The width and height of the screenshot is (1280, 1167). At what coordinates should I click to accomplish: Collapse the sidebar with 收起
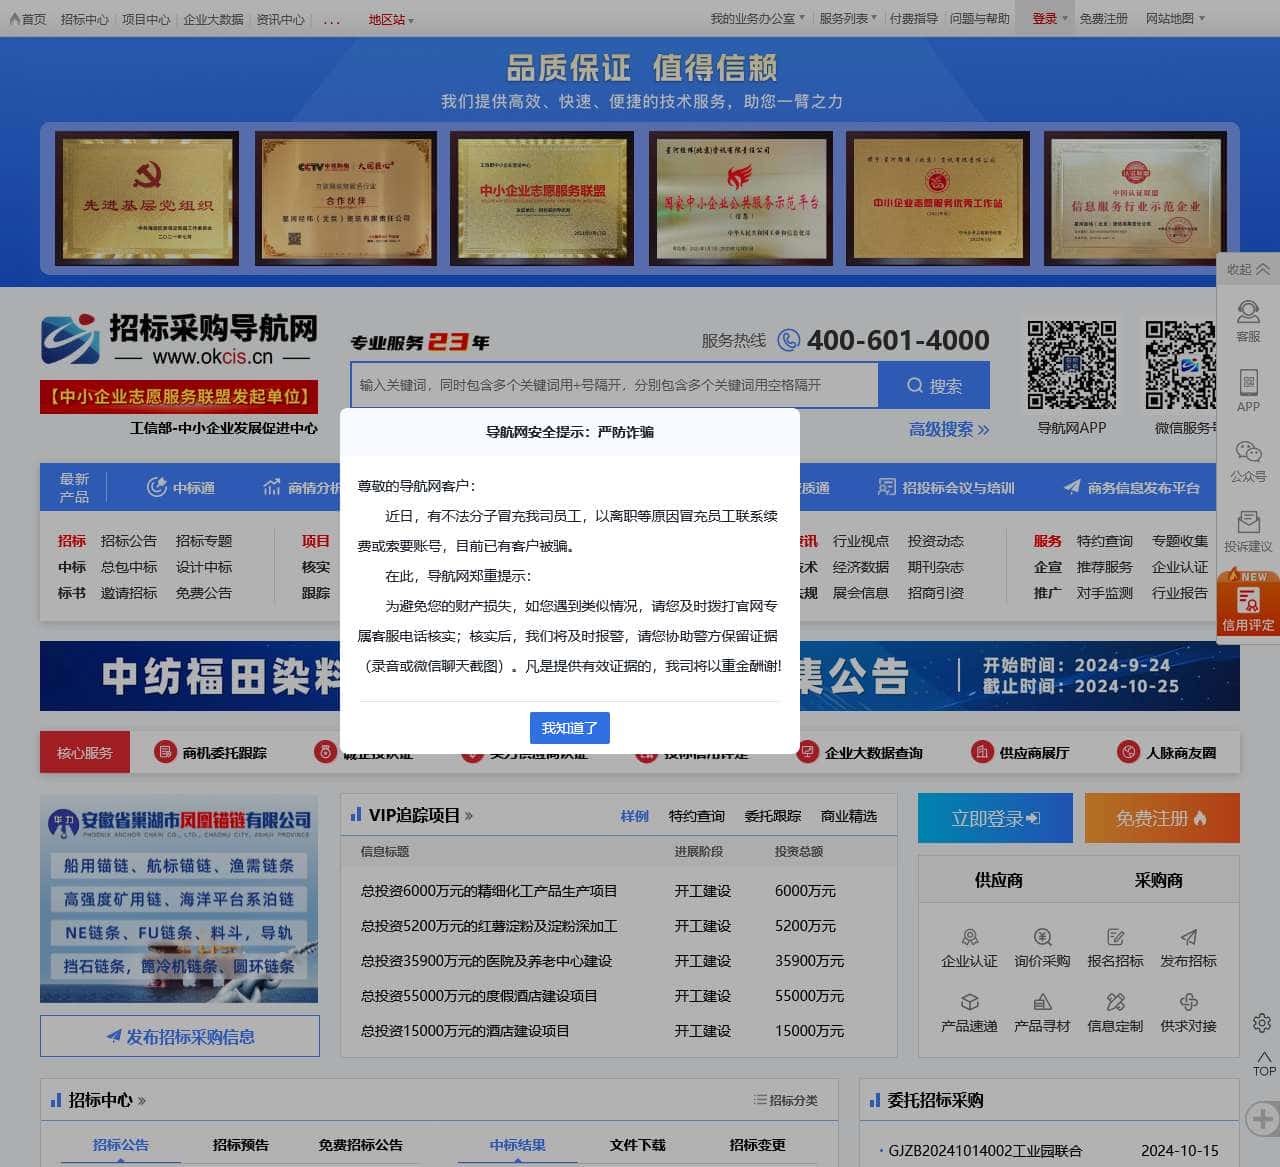[1248, 269]
